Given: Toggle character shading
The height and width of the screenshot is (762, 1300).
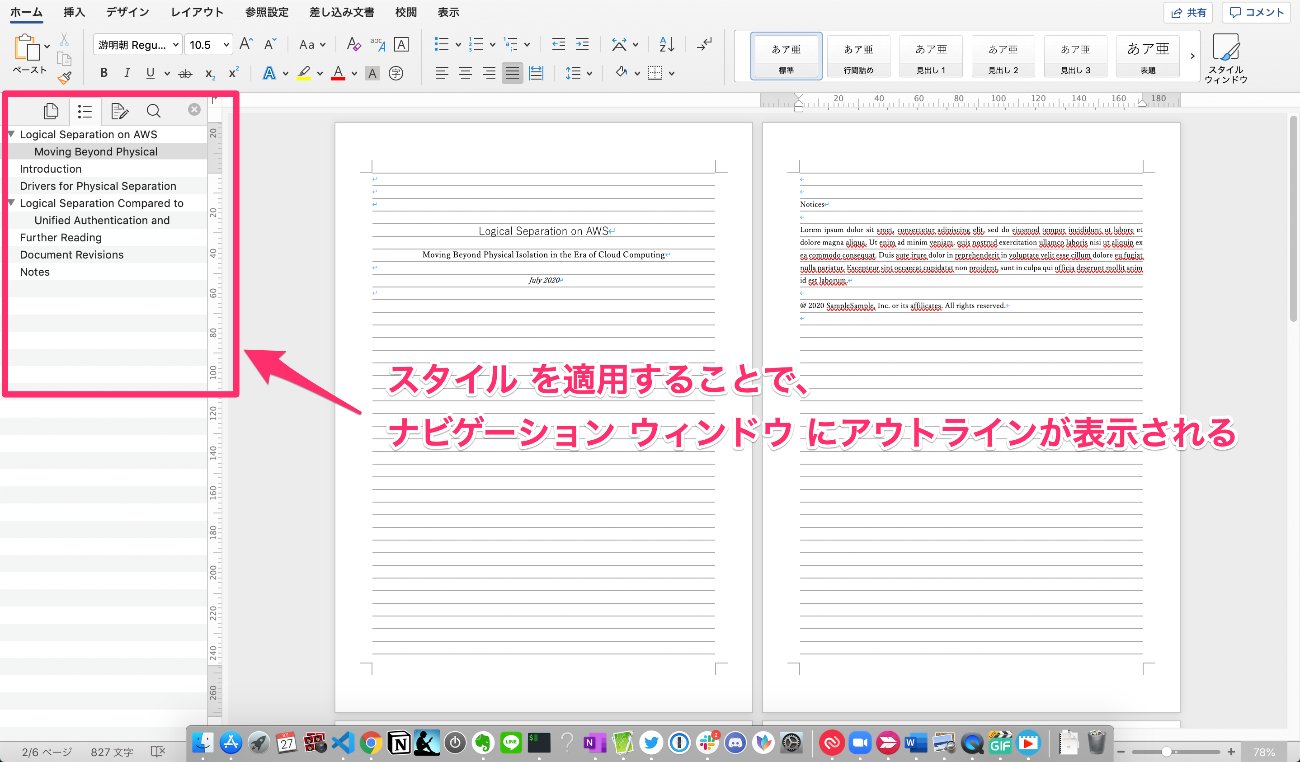Looking at the screenshot, I should point(372,73).
